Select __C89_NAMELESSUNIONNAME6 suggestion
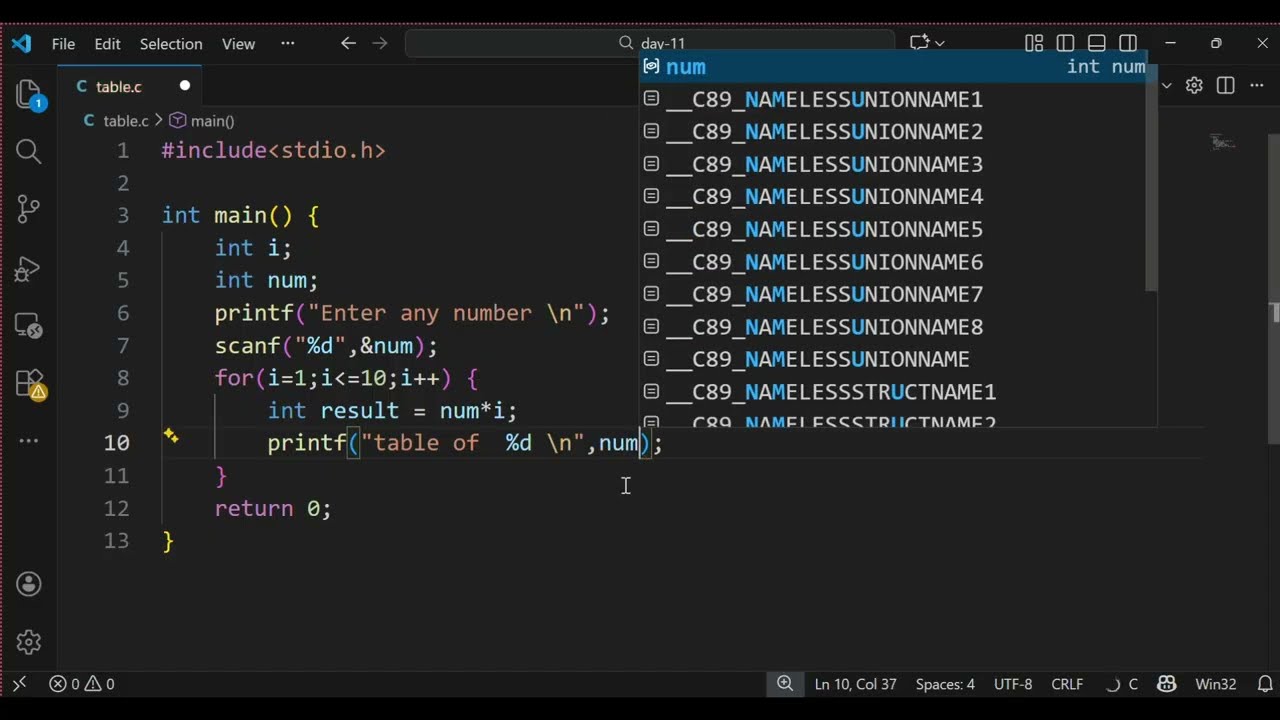The image size is (1280, 720). [x=893, y=262]
